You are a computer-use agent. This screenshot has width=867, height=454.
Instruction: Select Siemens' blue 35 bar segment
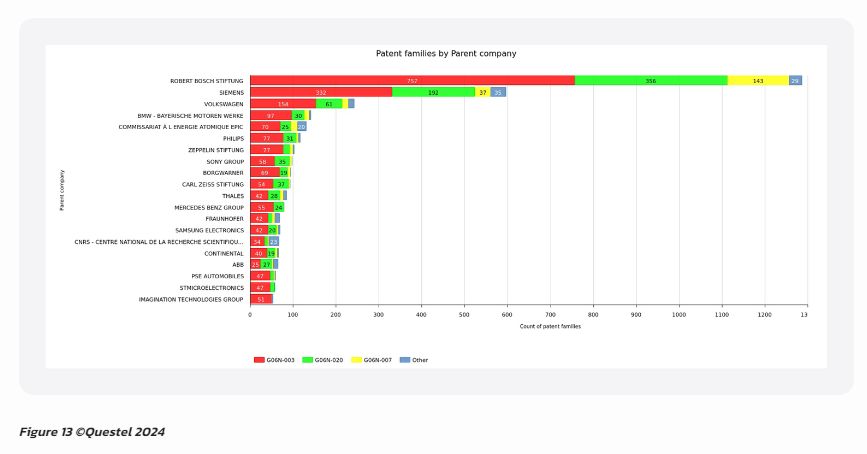click(x=498, y=92)
